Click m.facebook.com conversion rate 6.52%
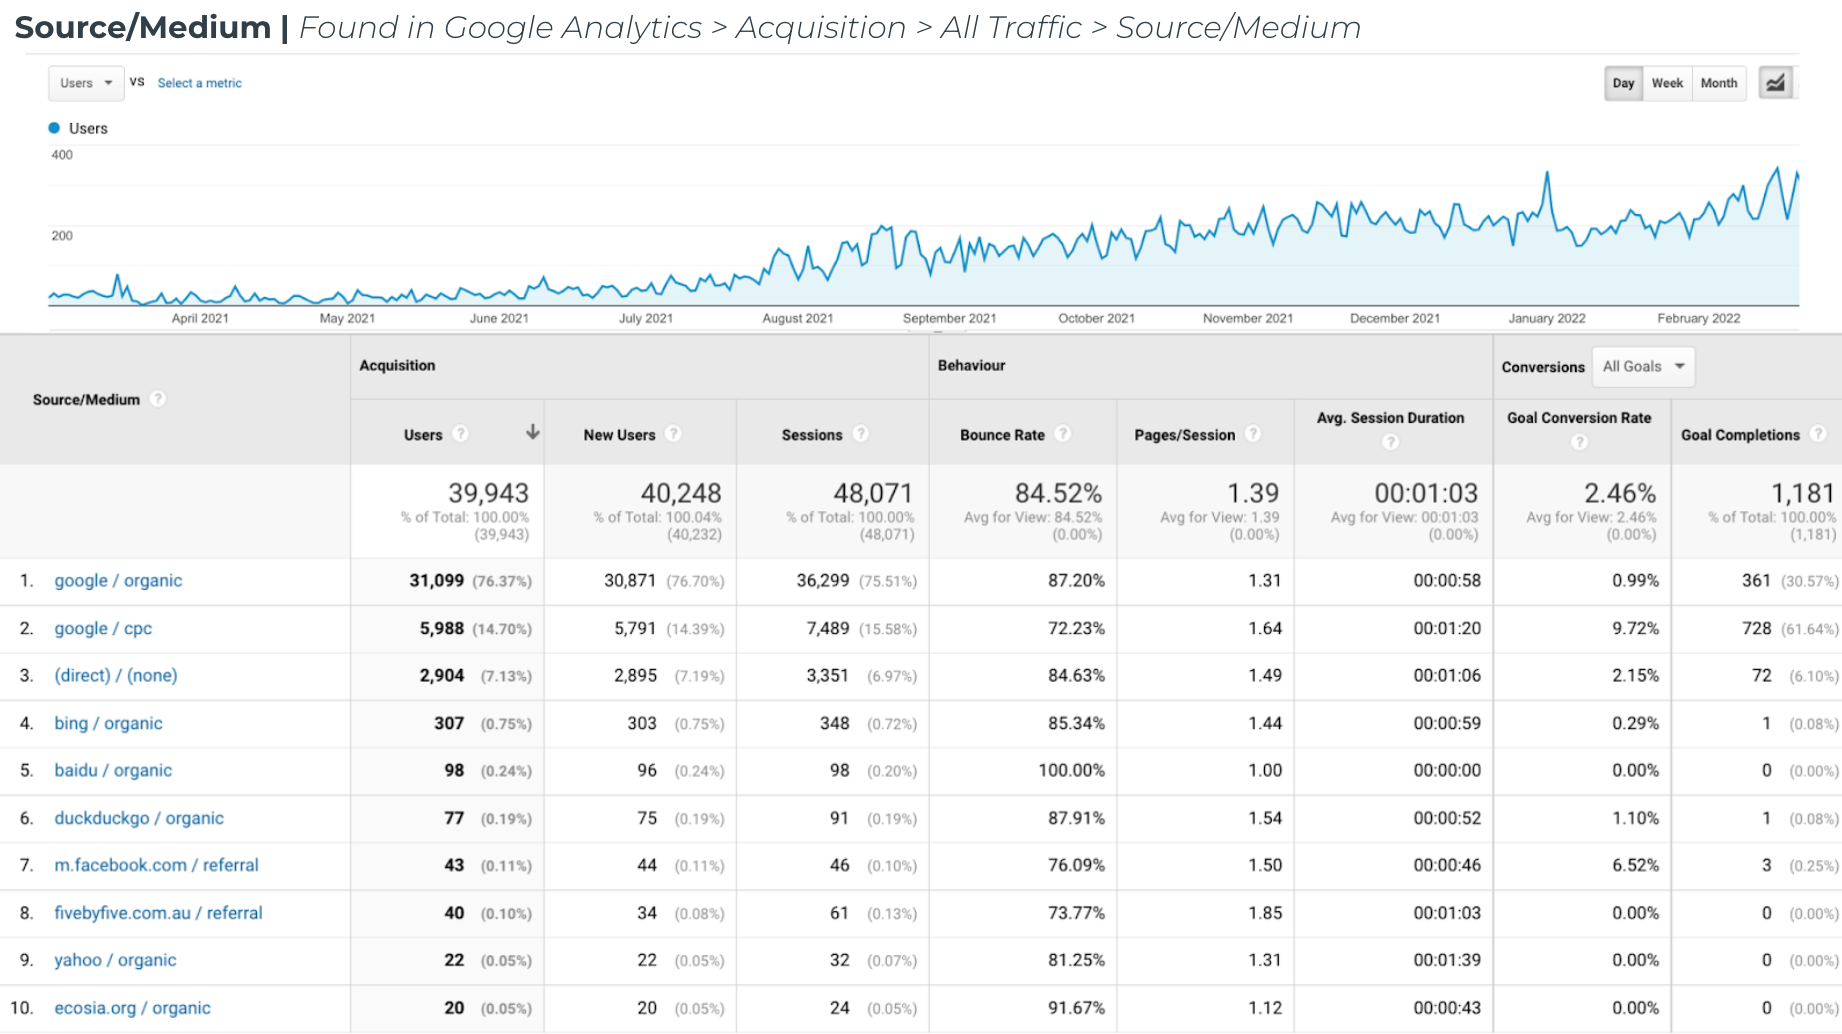The width and height of the screenshot is (1842, 1034). (1635, 865)
